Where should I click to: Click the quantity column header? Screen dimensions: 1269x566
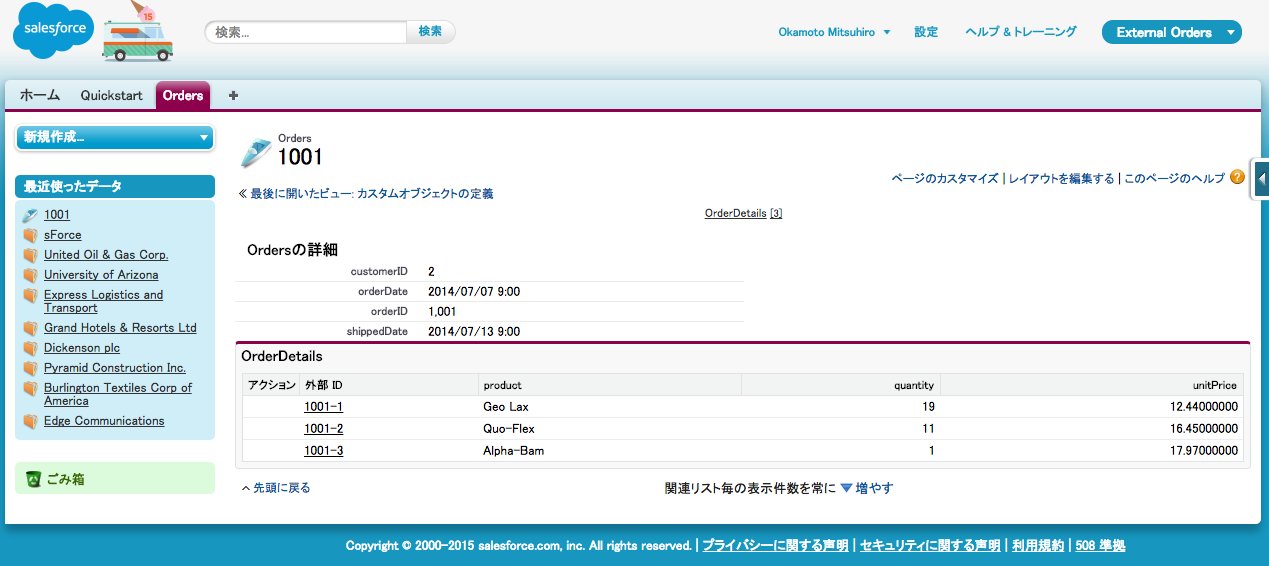tap(914, 385)
